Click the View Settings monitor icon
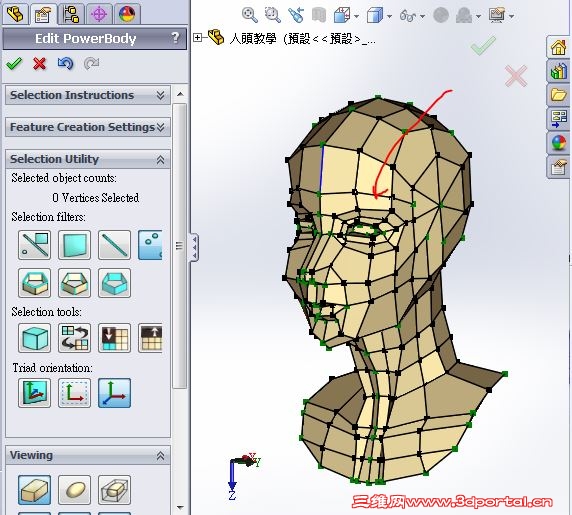Image resolution: width=572 pixels, height=515 pixels. [x=497, y=15]
